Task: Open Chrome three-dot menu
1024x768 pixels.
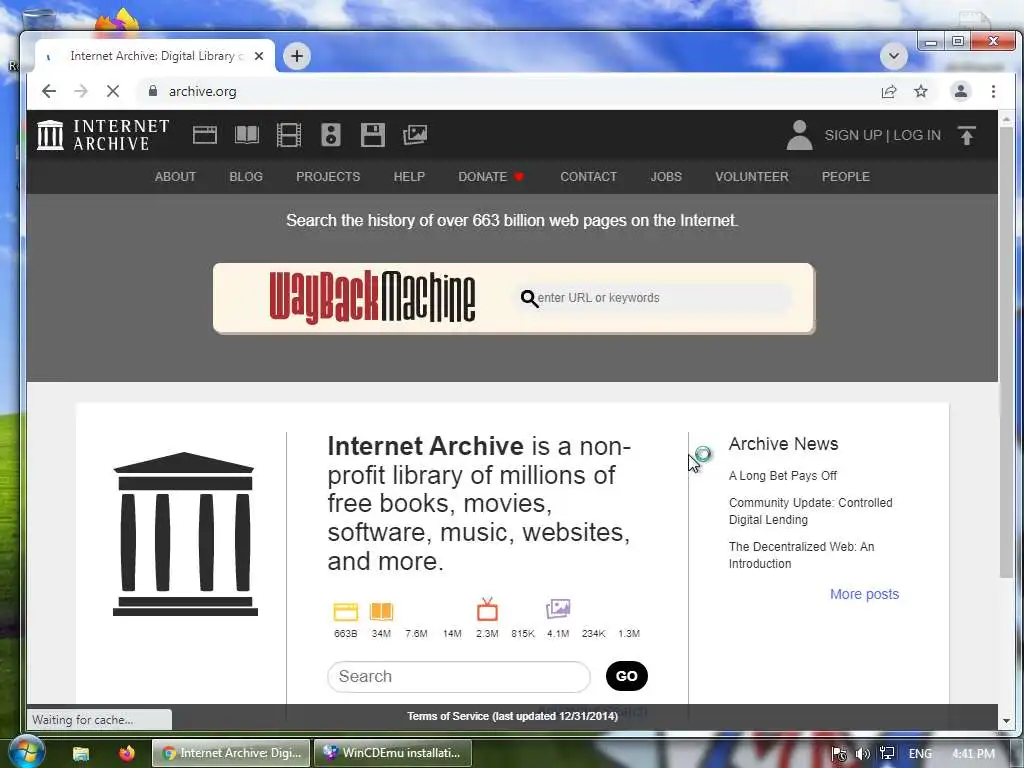Action: (x=993, y=91)
